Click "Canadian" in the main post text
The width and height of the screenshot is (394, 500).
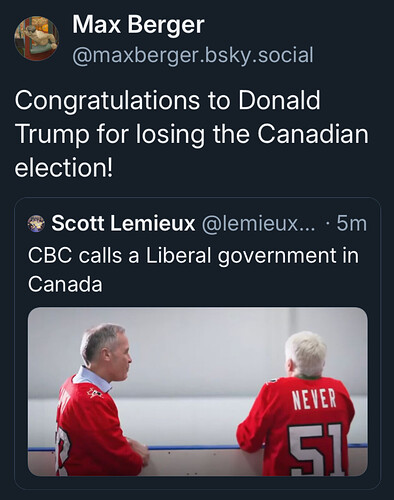(x=313, y=134)
